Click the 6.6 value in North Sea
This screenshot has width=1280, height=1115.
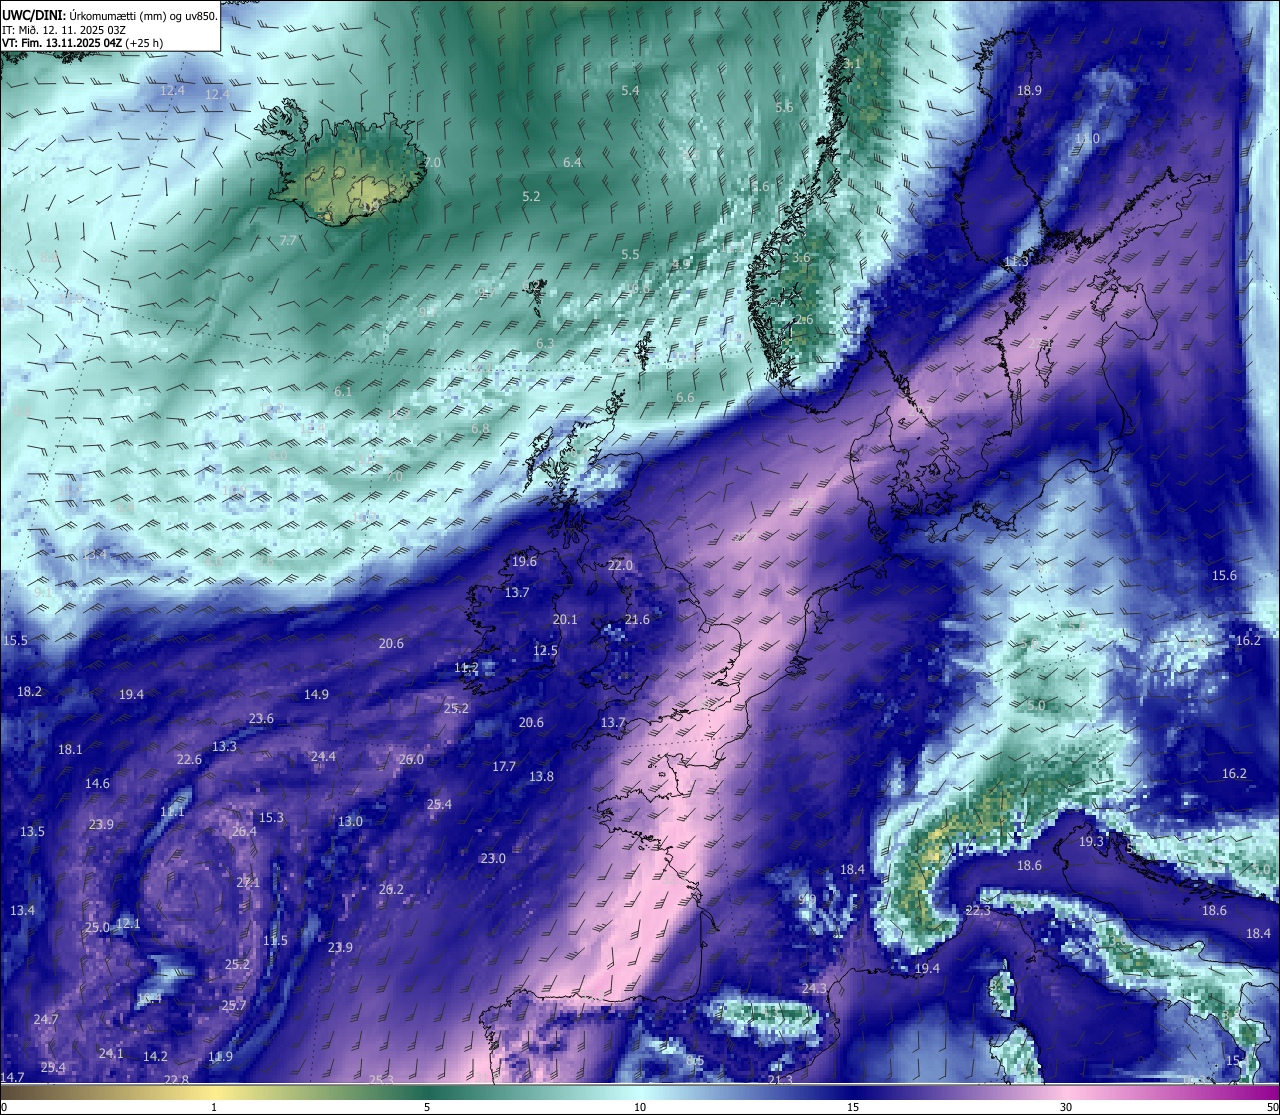click(685, 397)
